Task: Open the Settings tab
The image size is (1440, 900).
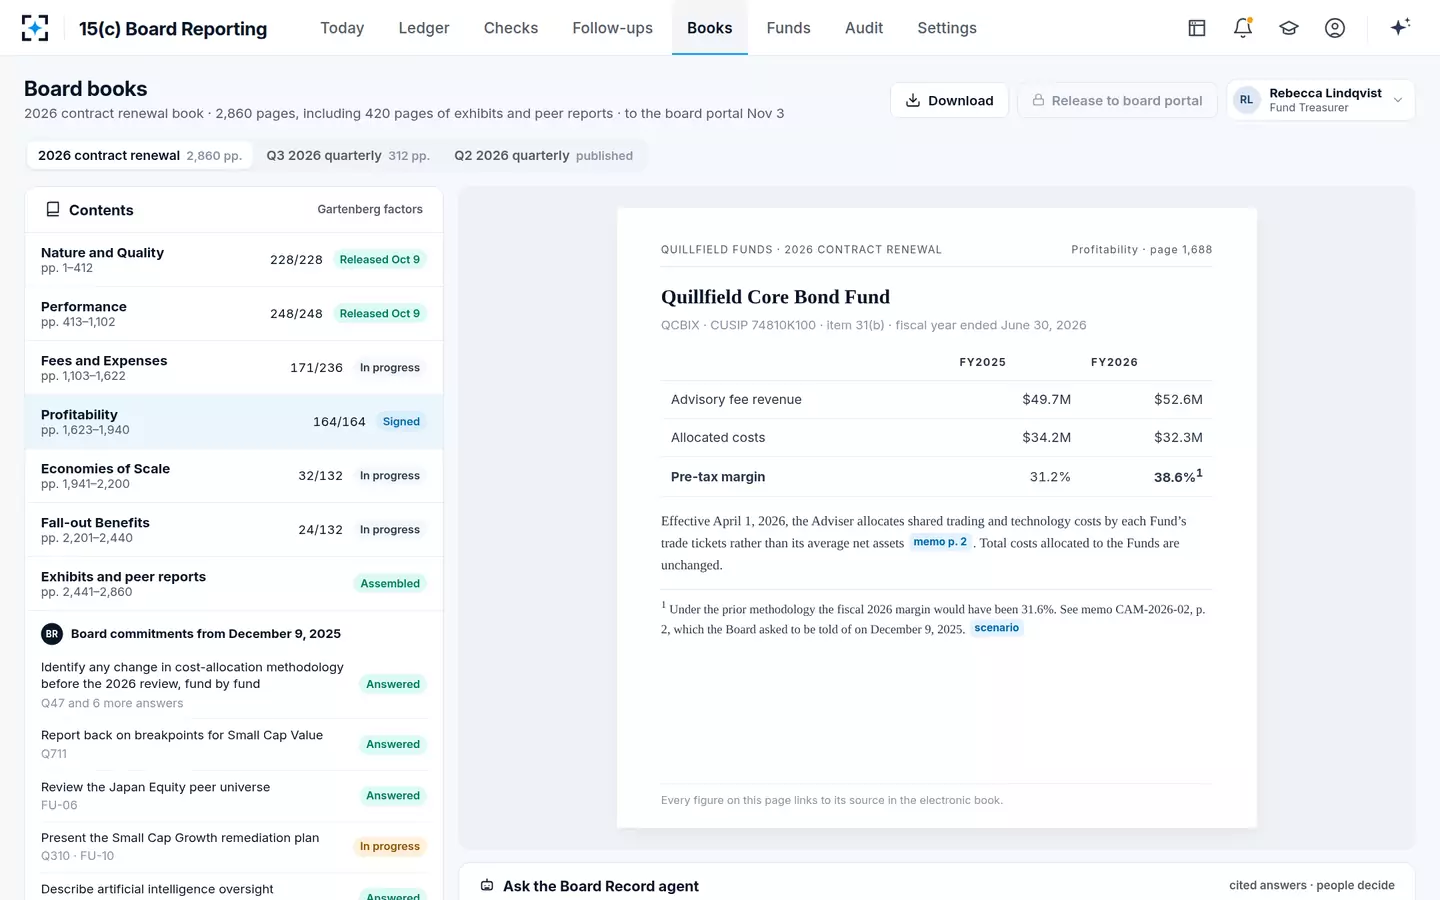Action: tap(947, 28)
